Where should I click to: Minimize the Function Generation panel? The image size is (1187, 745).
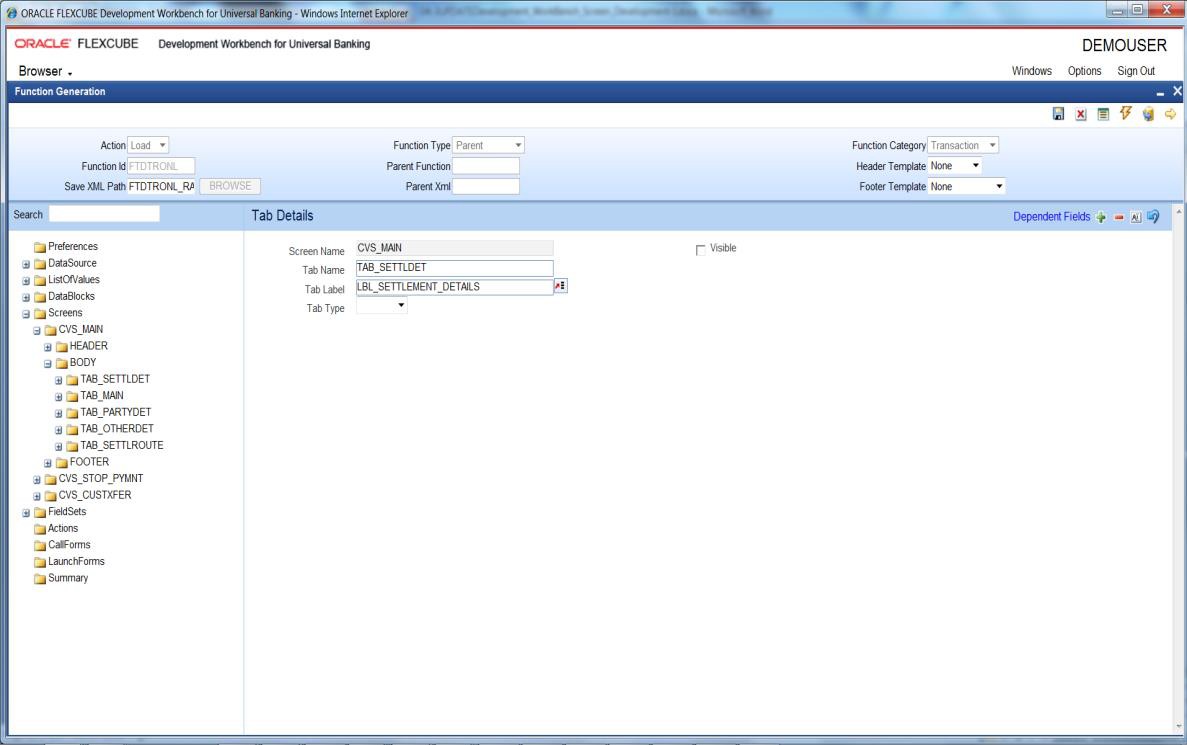tap(1160, 92)
